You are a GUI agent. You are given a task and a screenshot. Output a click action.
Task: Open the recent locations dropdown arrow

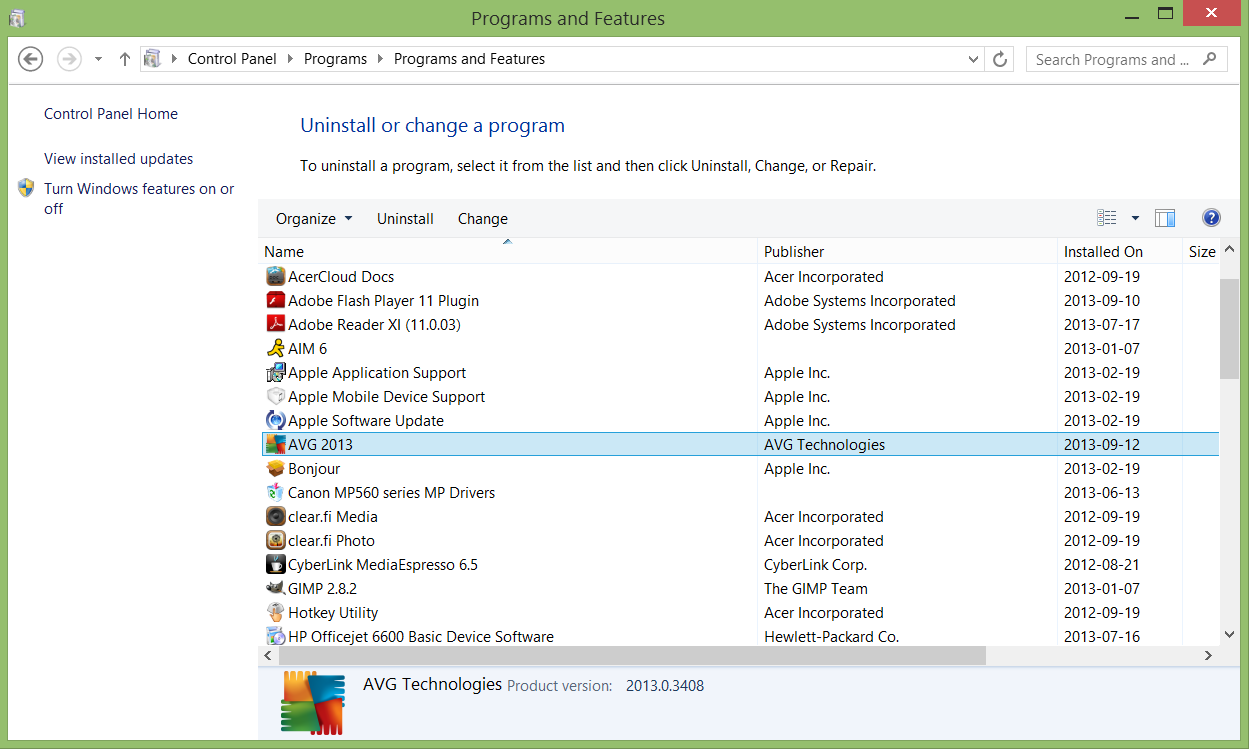[x=98, y=59]
